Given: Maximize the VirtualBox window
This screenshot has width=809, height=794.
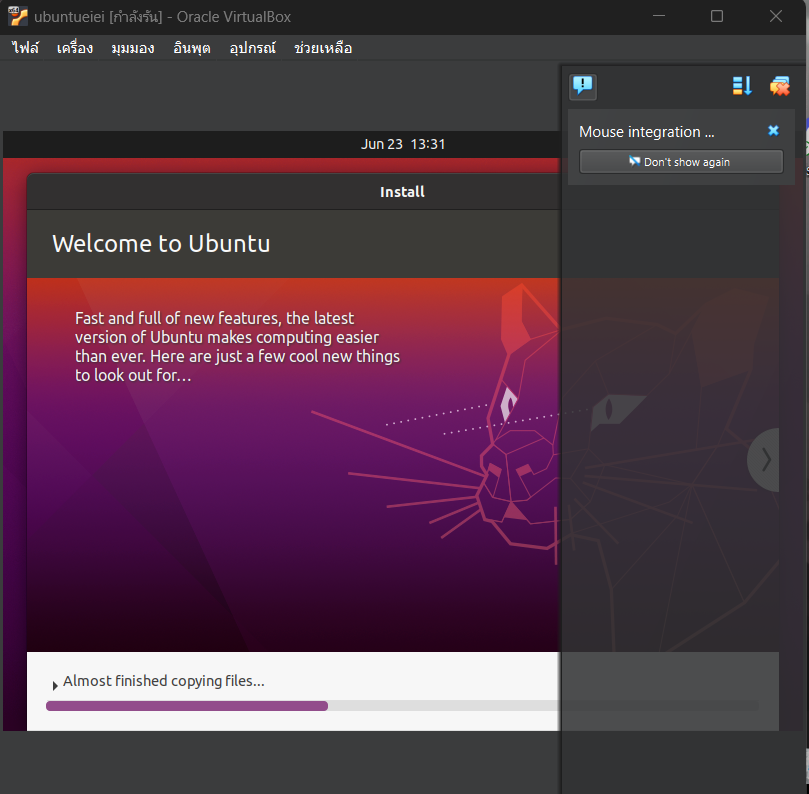Looking at the screenshot, I should click(717, 16).
